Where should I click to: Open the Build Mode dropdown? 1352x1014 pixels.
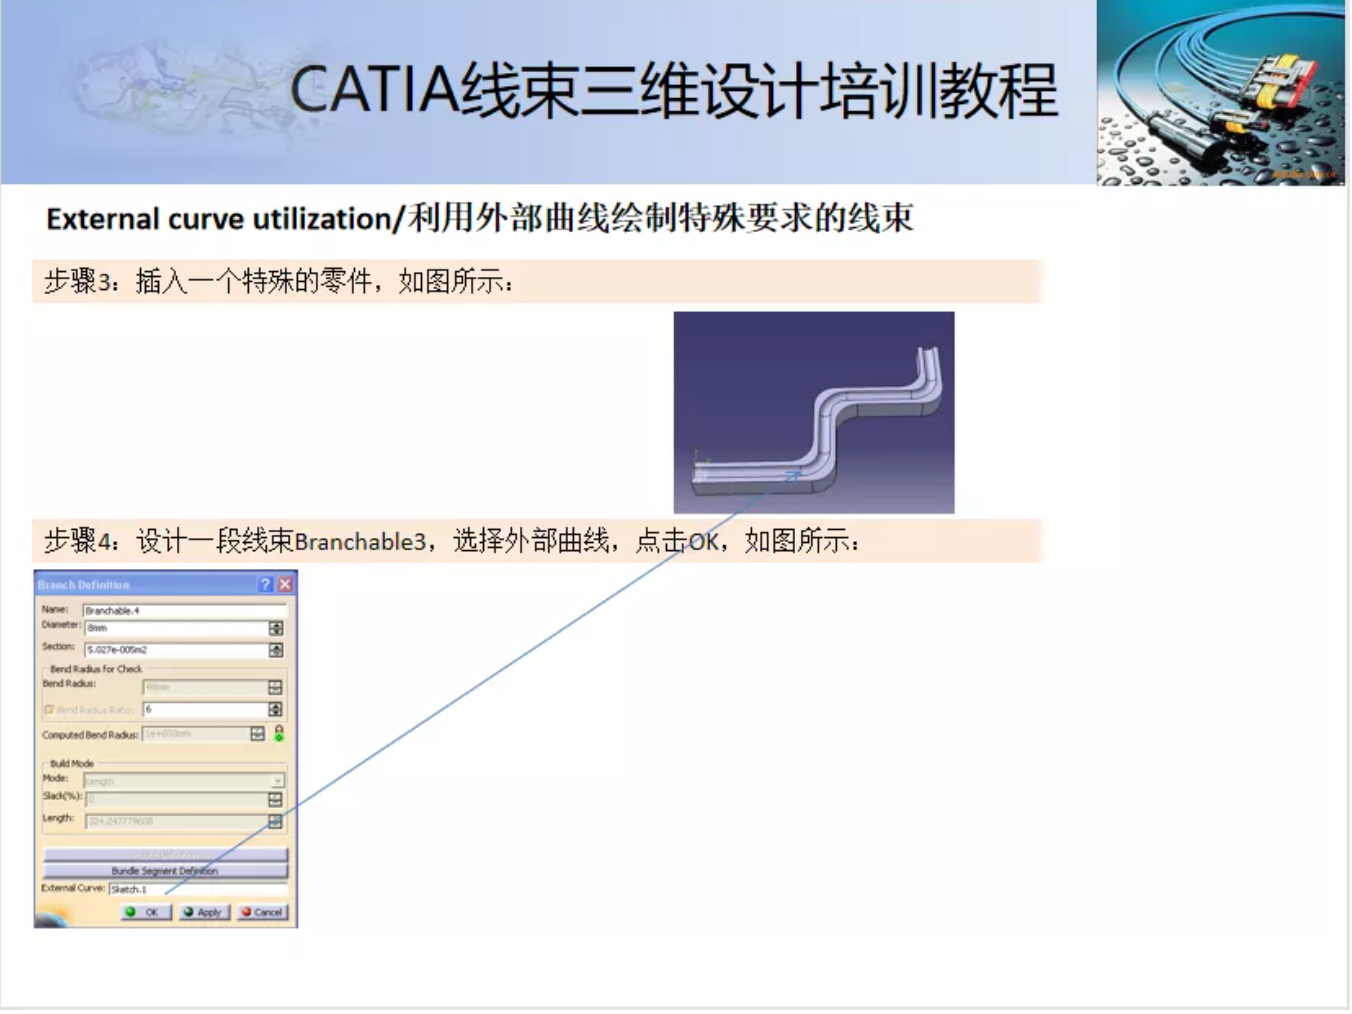277,781
